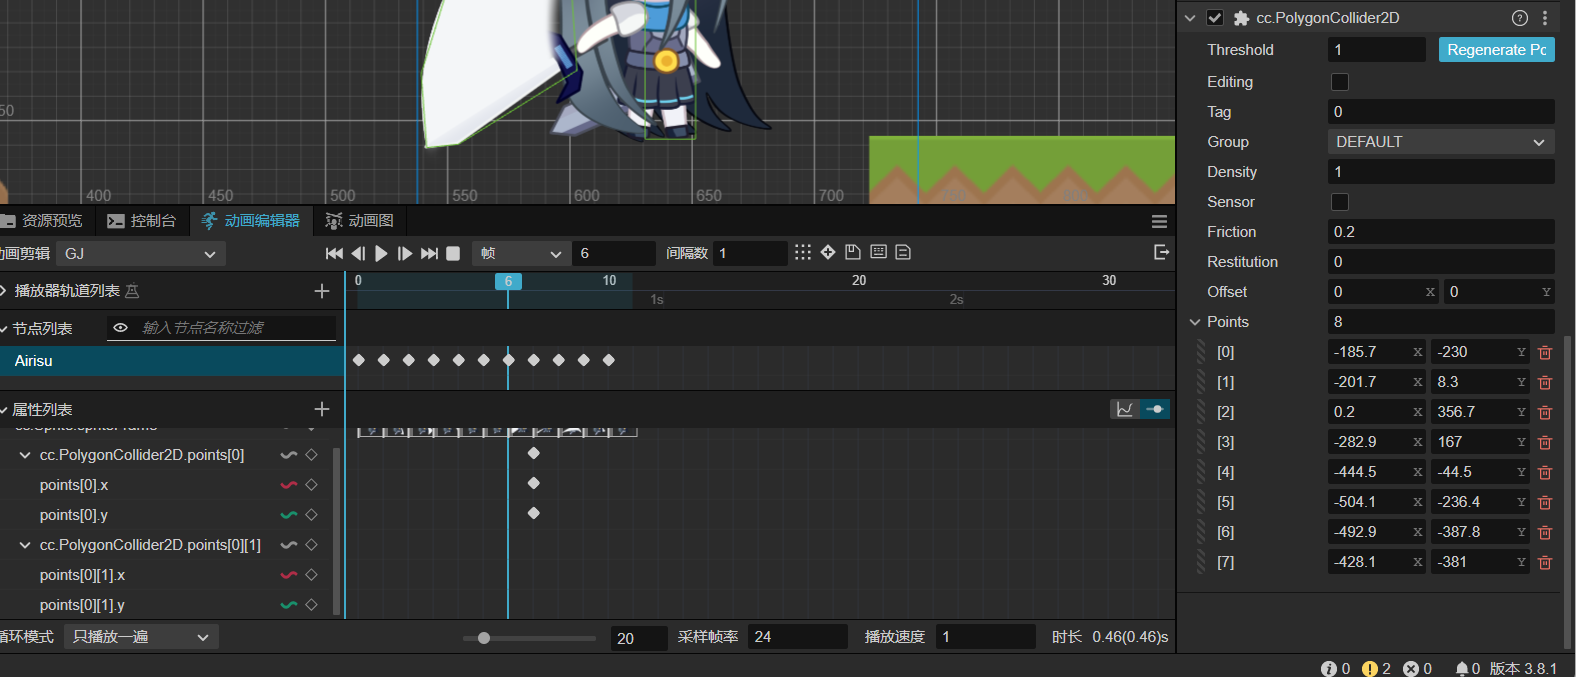Switch to keyframe dope-sheet view toggle
The width and height of the screenshot is (1576, 677).
(1155, 409)
